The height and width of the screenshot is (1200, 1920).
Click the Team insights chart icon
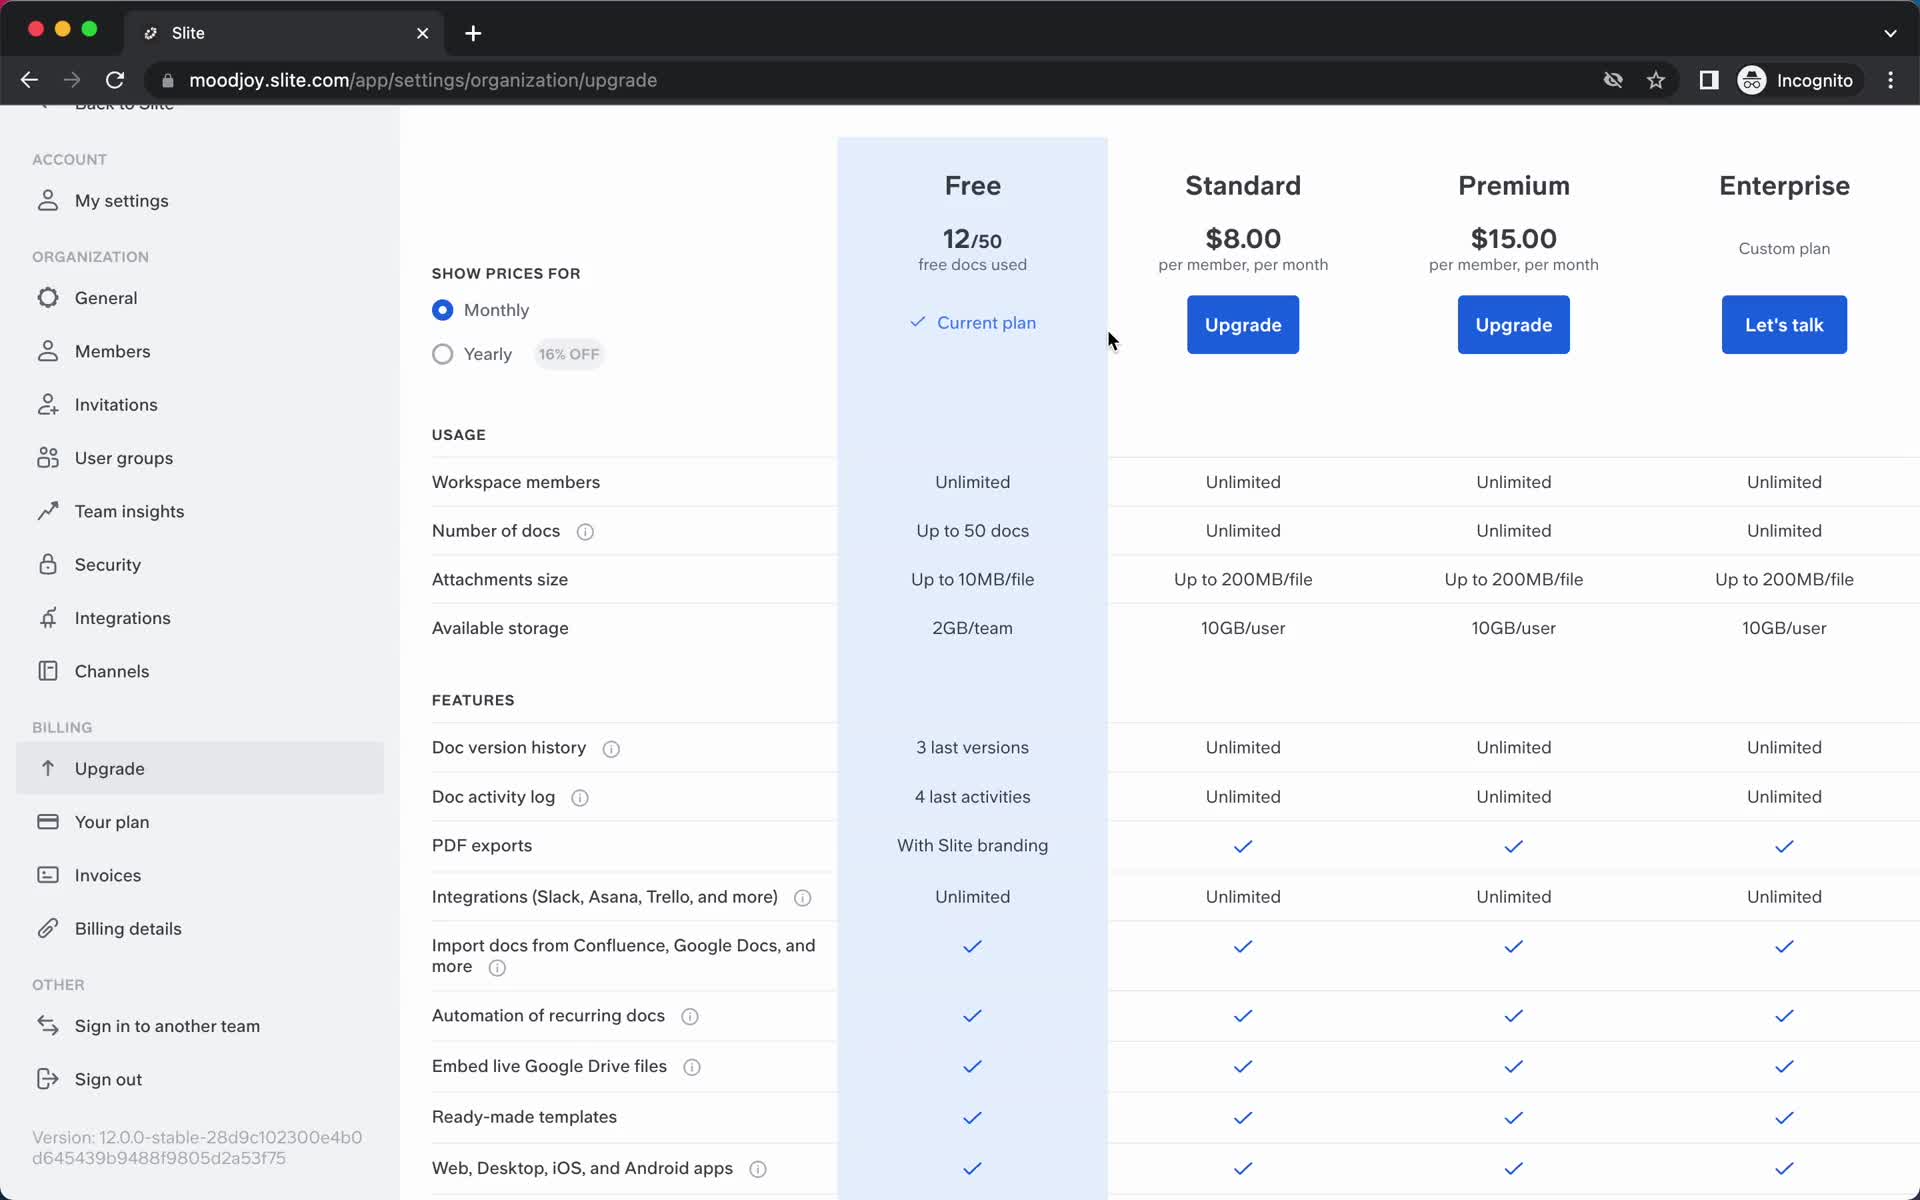click(48, 511)
